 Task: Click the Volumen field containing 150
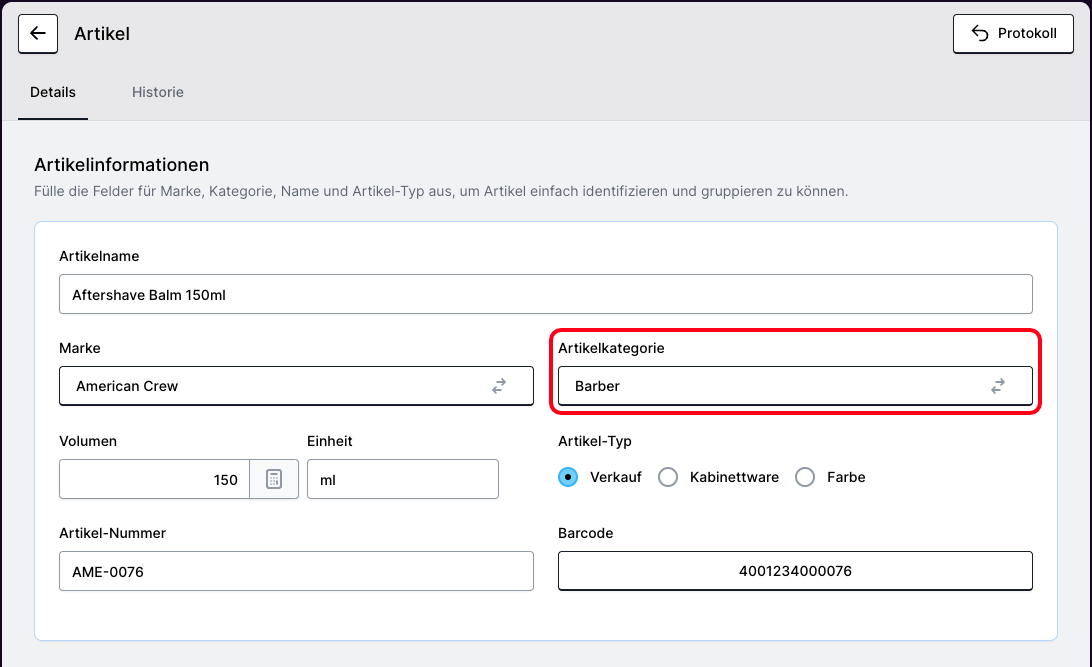[154, 480]
